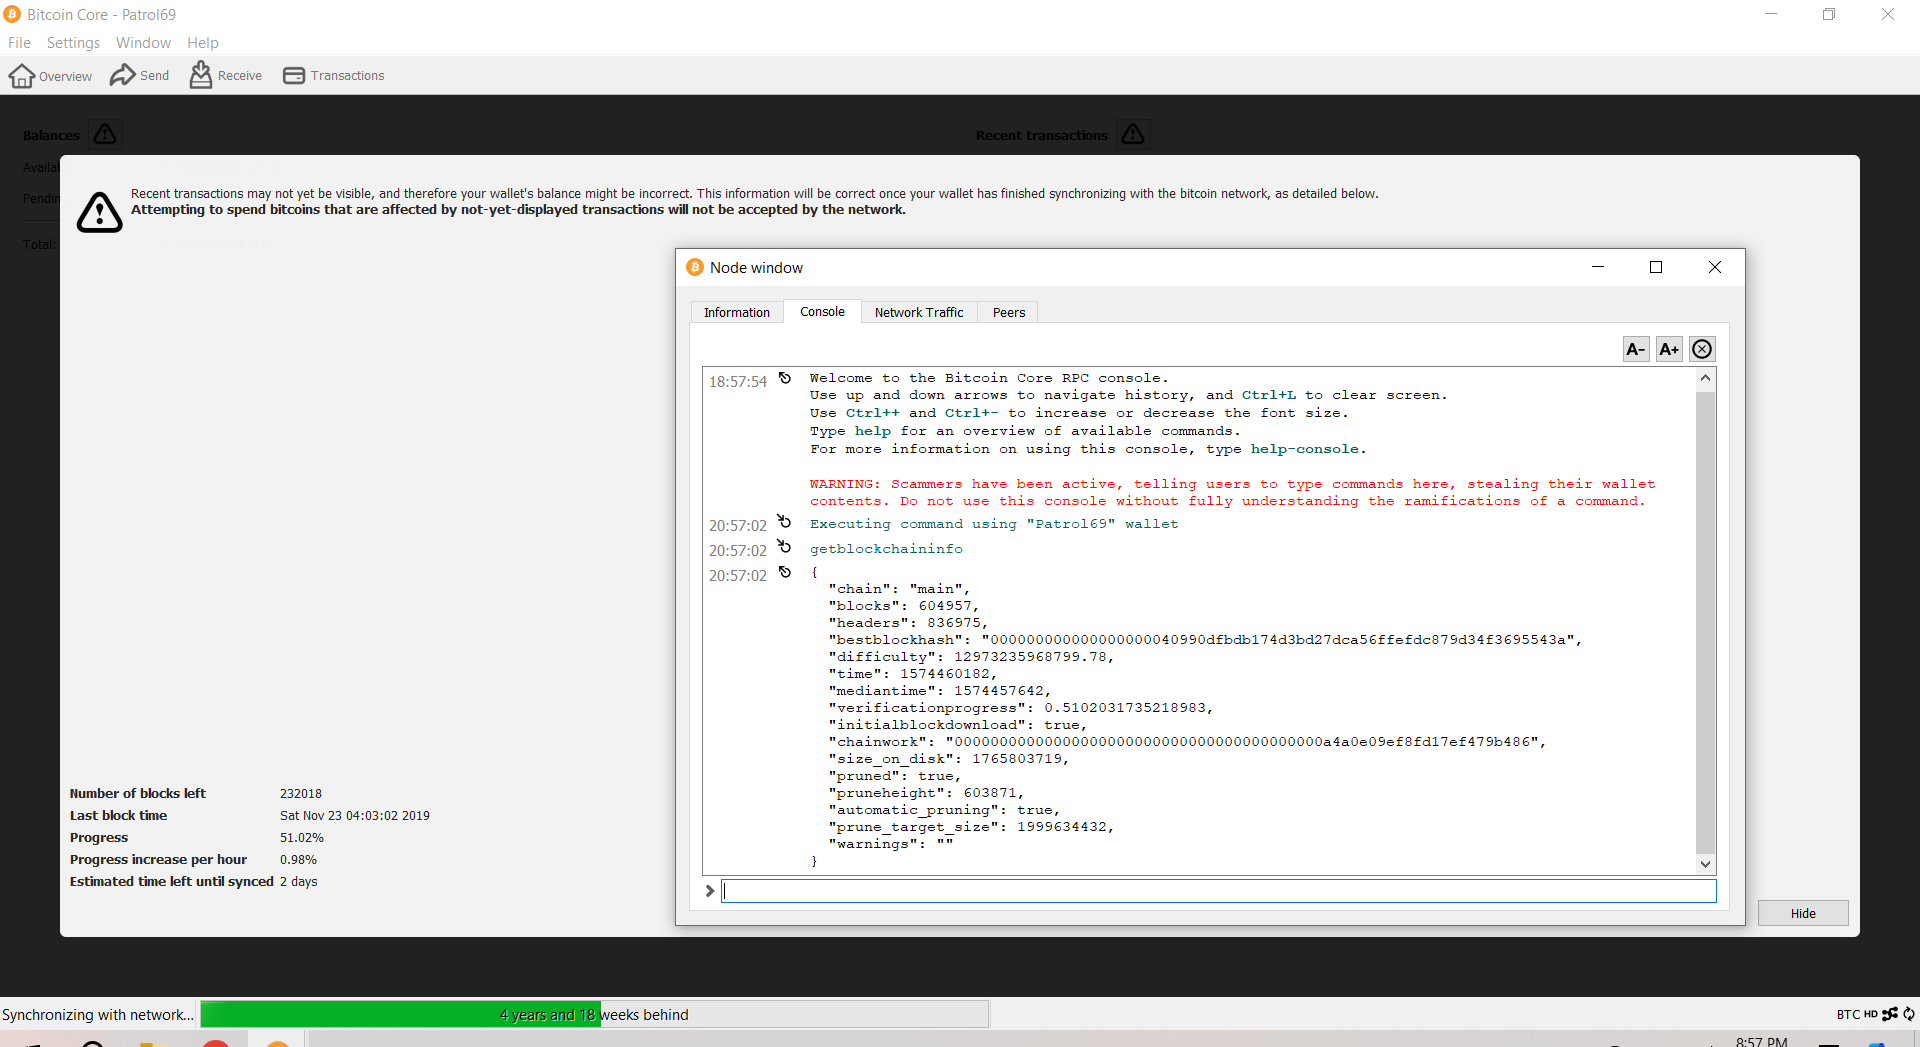Increase console font size with A+

coord(1669,349)
